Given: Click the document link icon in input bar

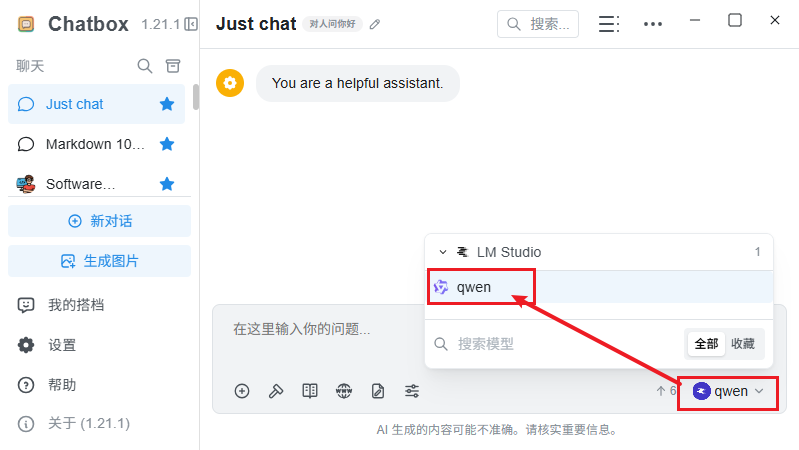Looking at the screenshot, I should pyautogui.click(x=378, y=391).
